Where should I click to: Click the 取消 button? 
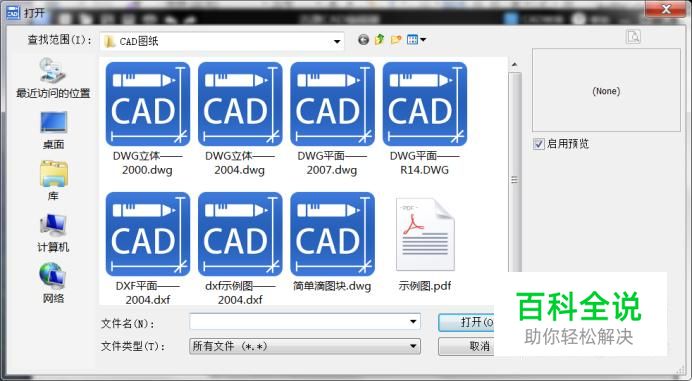pyautogui.click(x=466, y=346)
